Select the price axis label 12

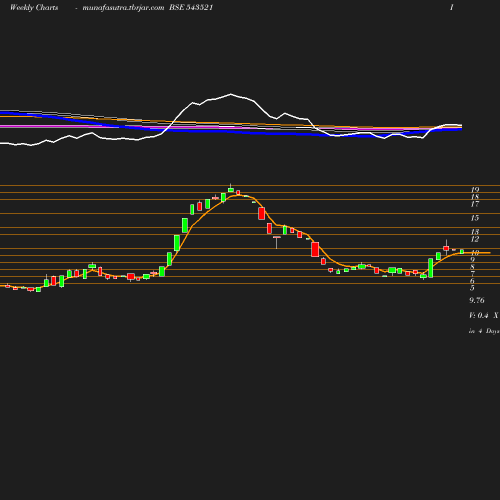pyautogui.click(x=475, y=239)
